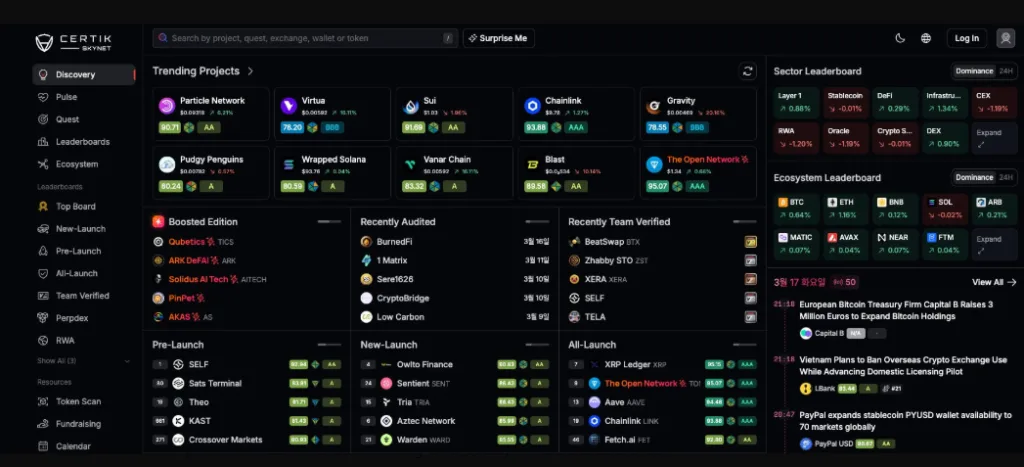Open Qubetics in Boosted Edition

[193, 242]
